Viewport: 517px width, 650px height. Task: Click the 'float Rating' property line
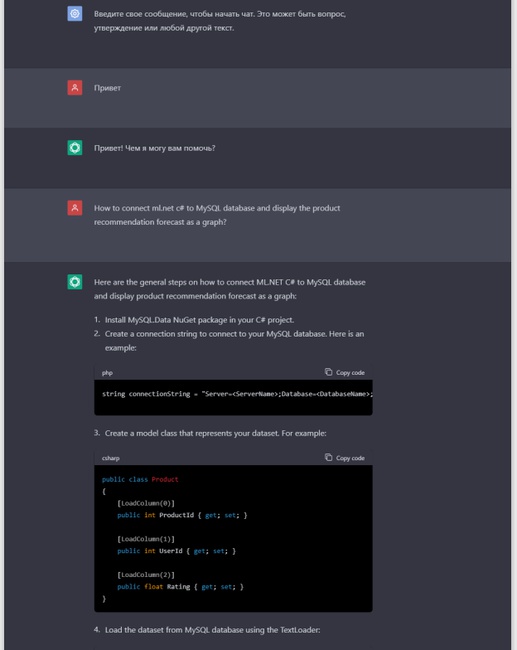pyautogui.click(x=180, y=587)
